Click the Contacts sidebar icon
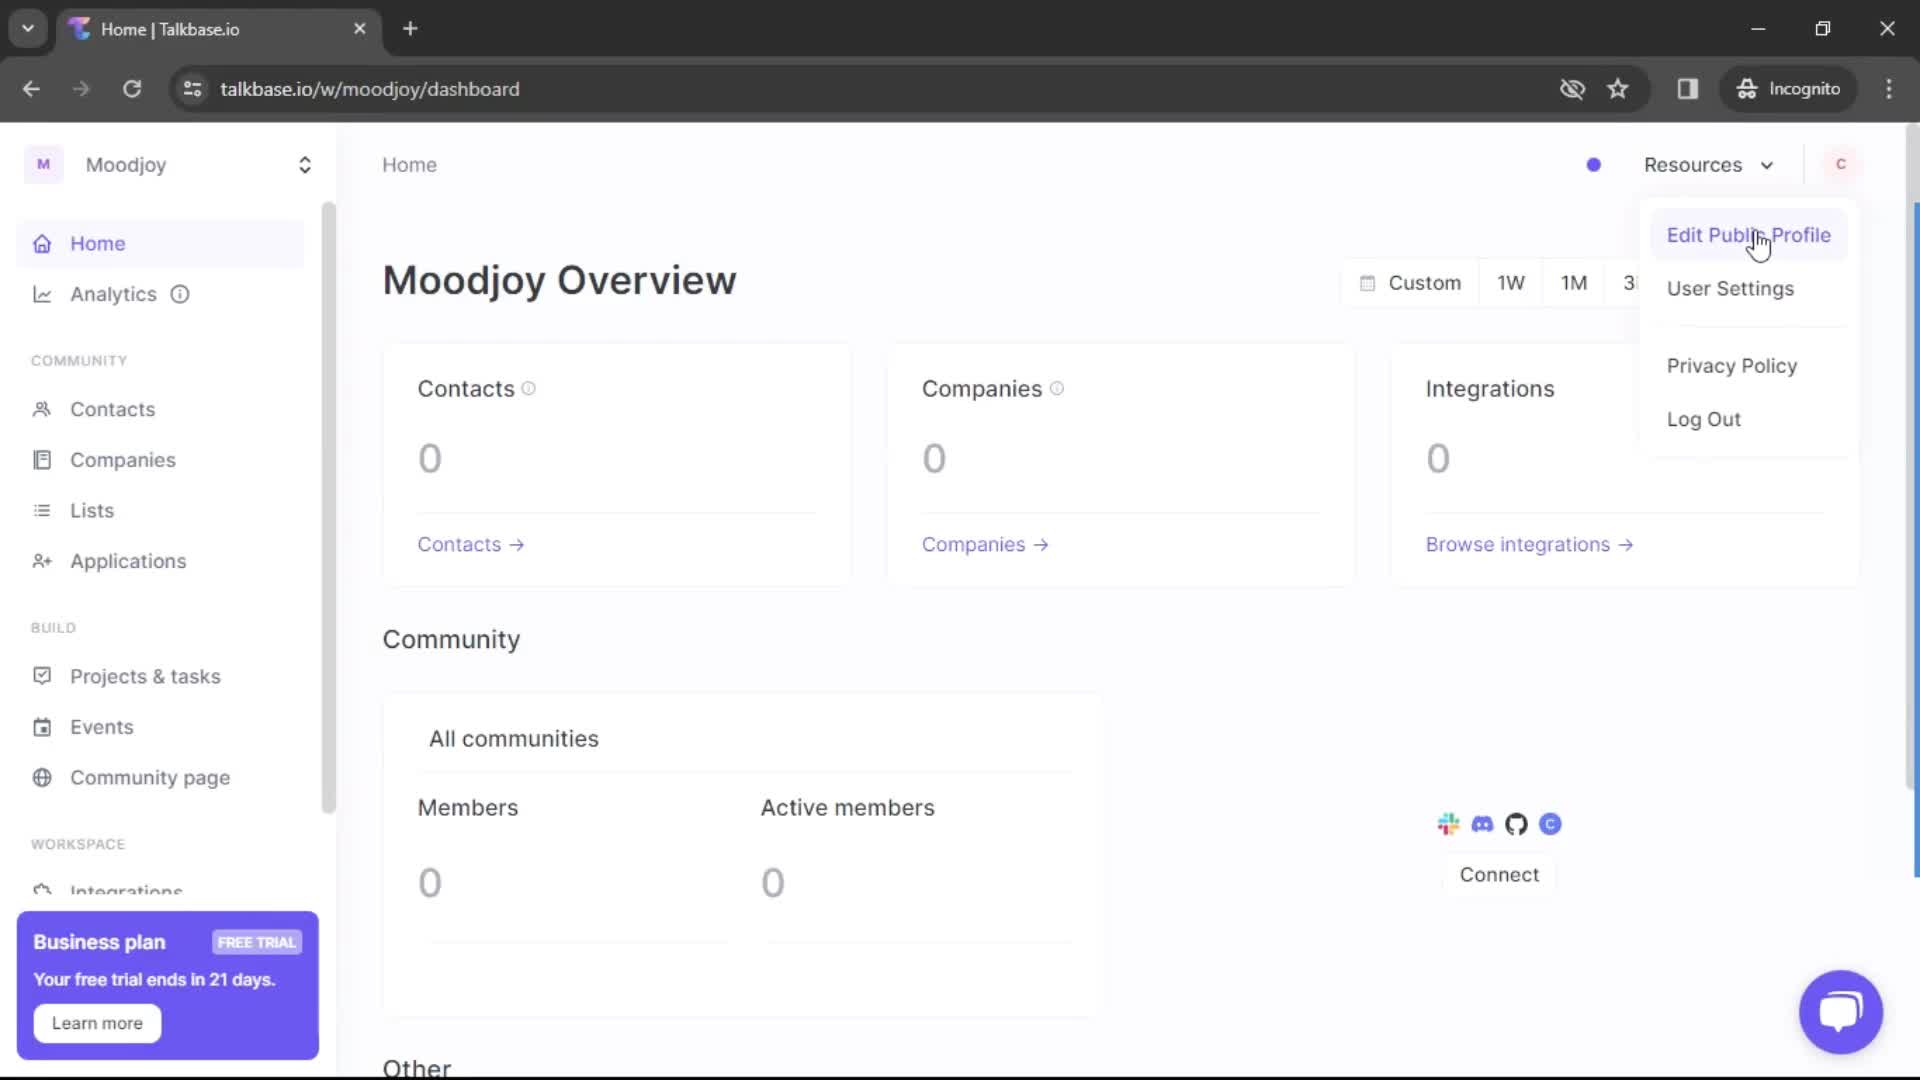This screenshot has height=1080, width=1920. click(x=40, y=409)
